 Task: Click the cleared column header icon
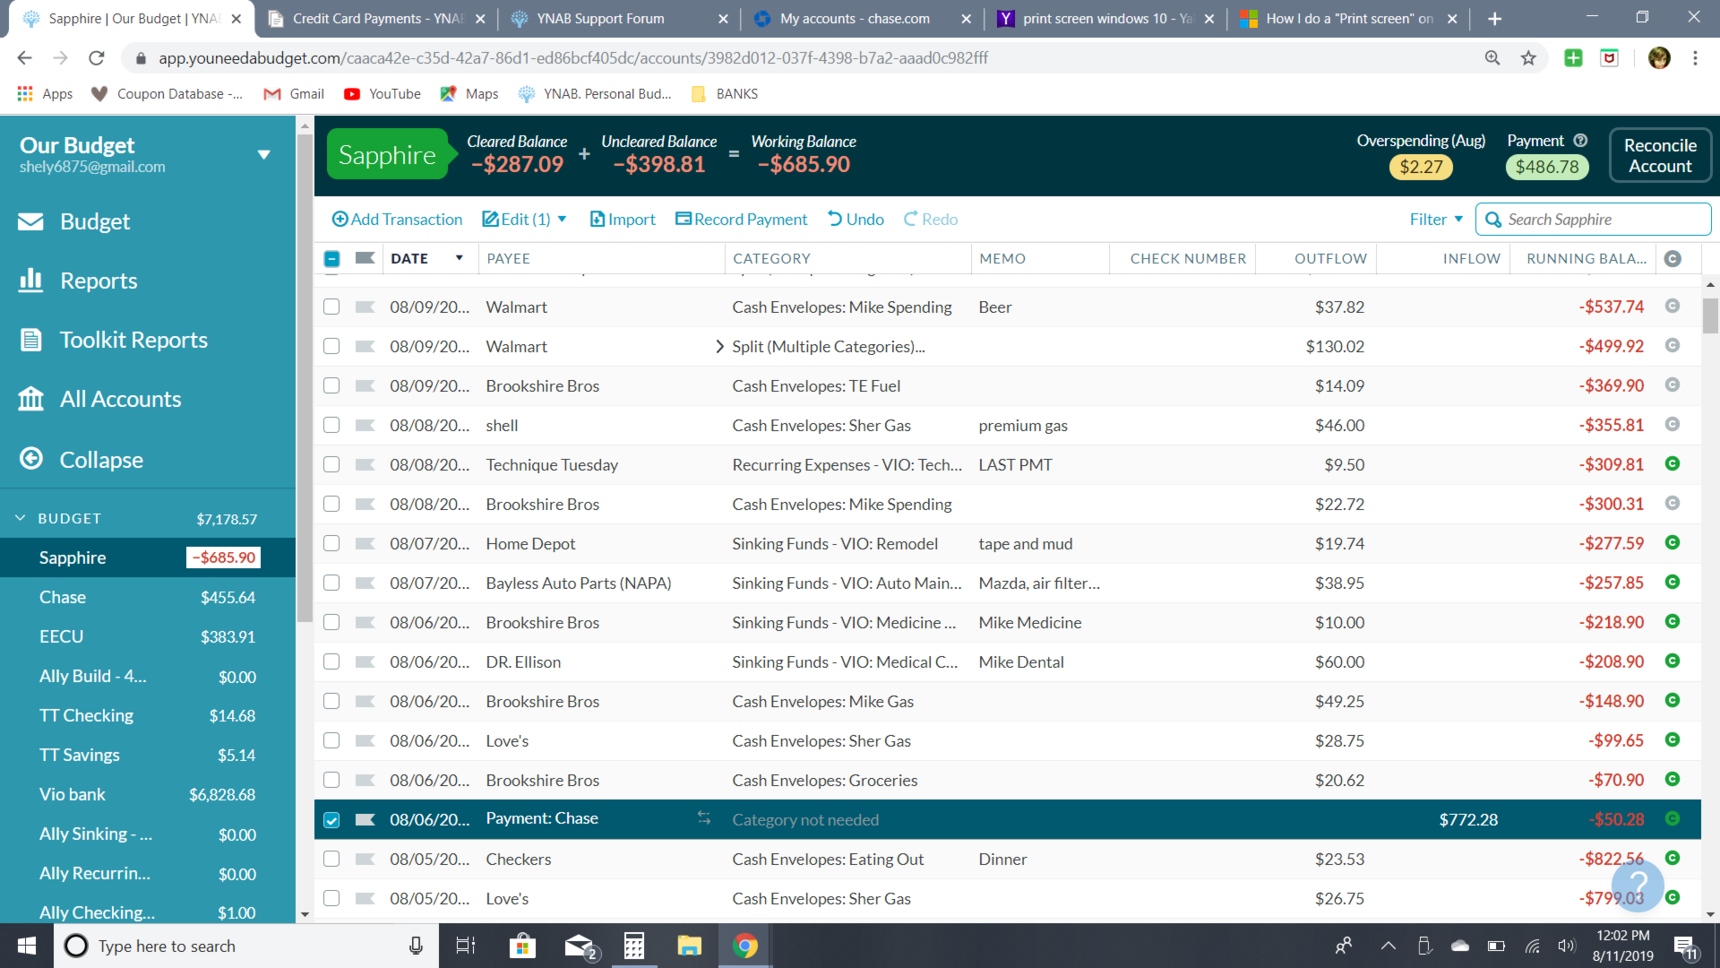1673,259
